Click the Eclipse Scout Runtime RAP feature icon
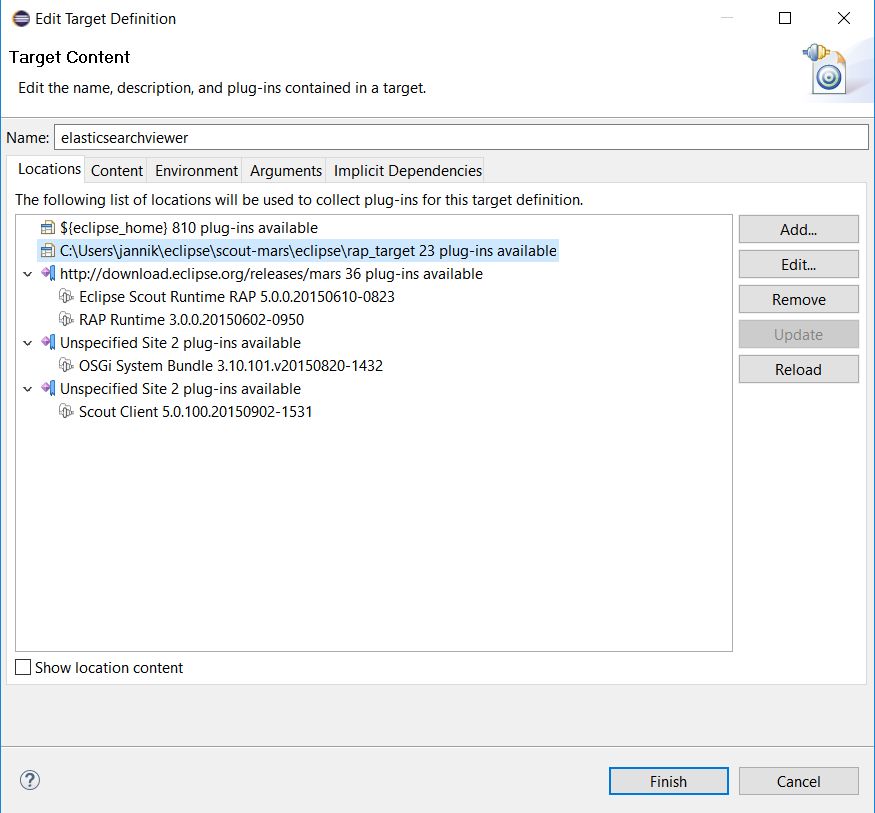 click(66, 296)
